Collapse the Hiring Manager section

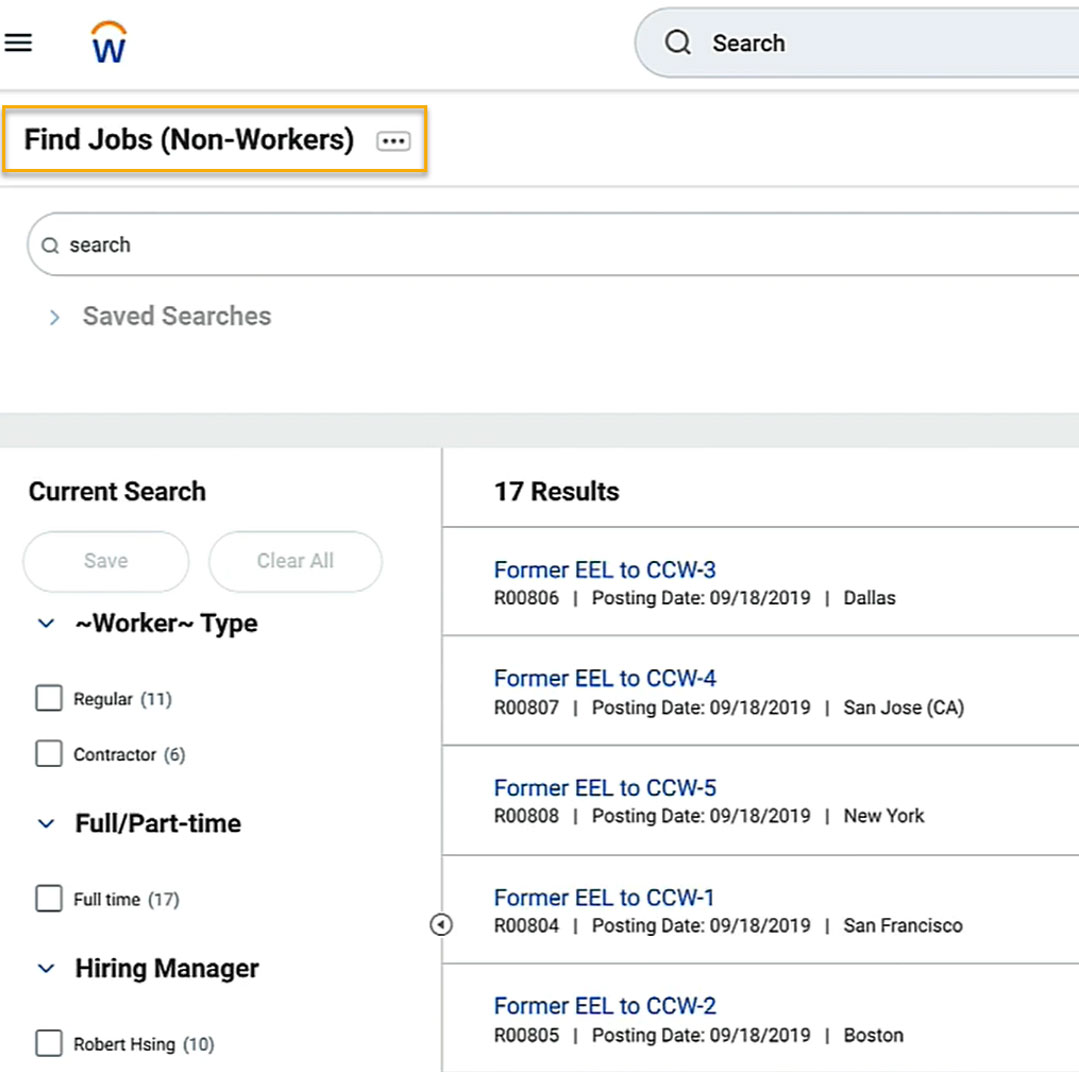(46, 969)
